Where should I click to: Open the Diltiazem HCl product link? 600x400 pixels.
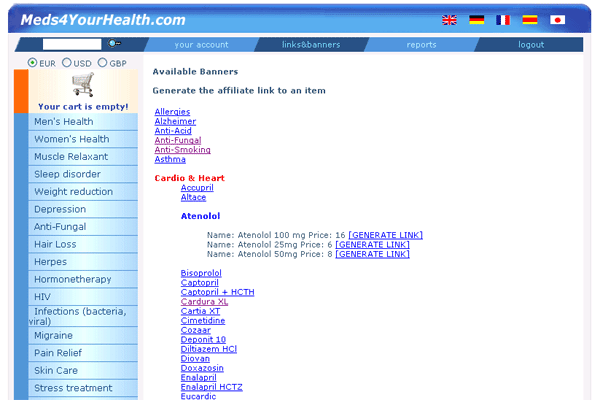[x=209, y=349]
